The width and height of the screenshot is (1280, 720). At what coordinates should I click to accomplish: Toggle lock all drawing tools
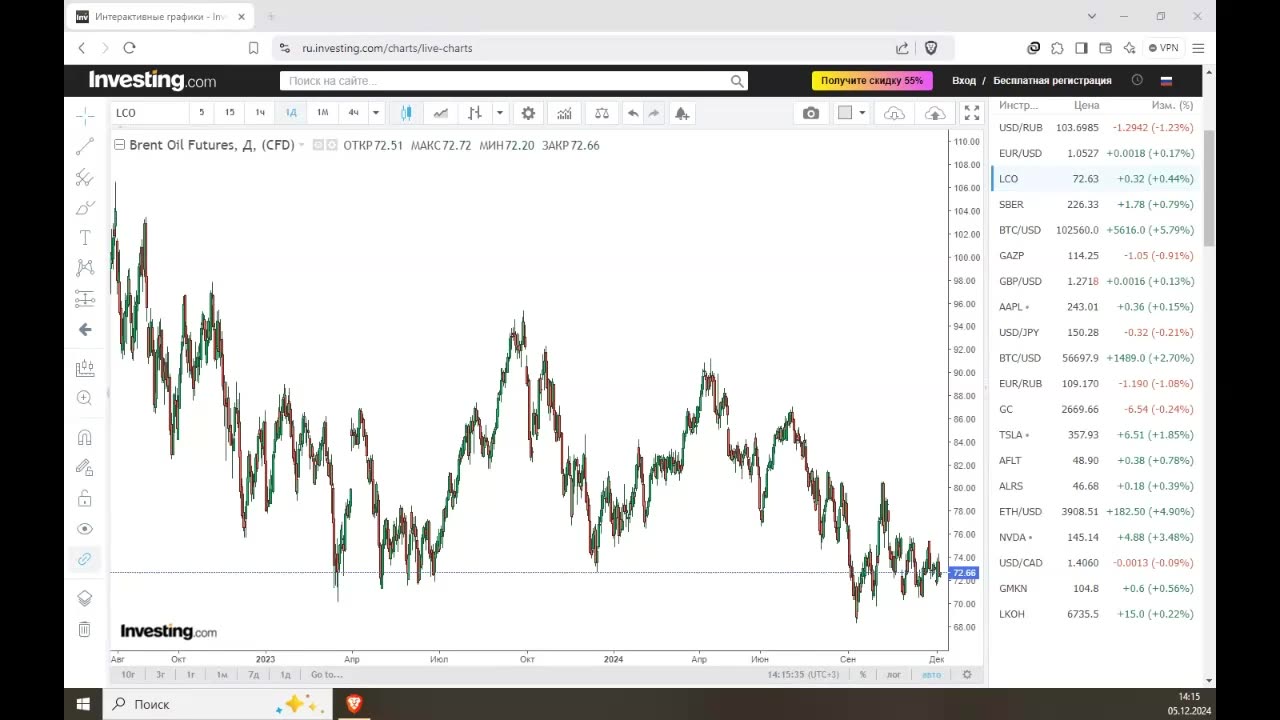[85, 498]
